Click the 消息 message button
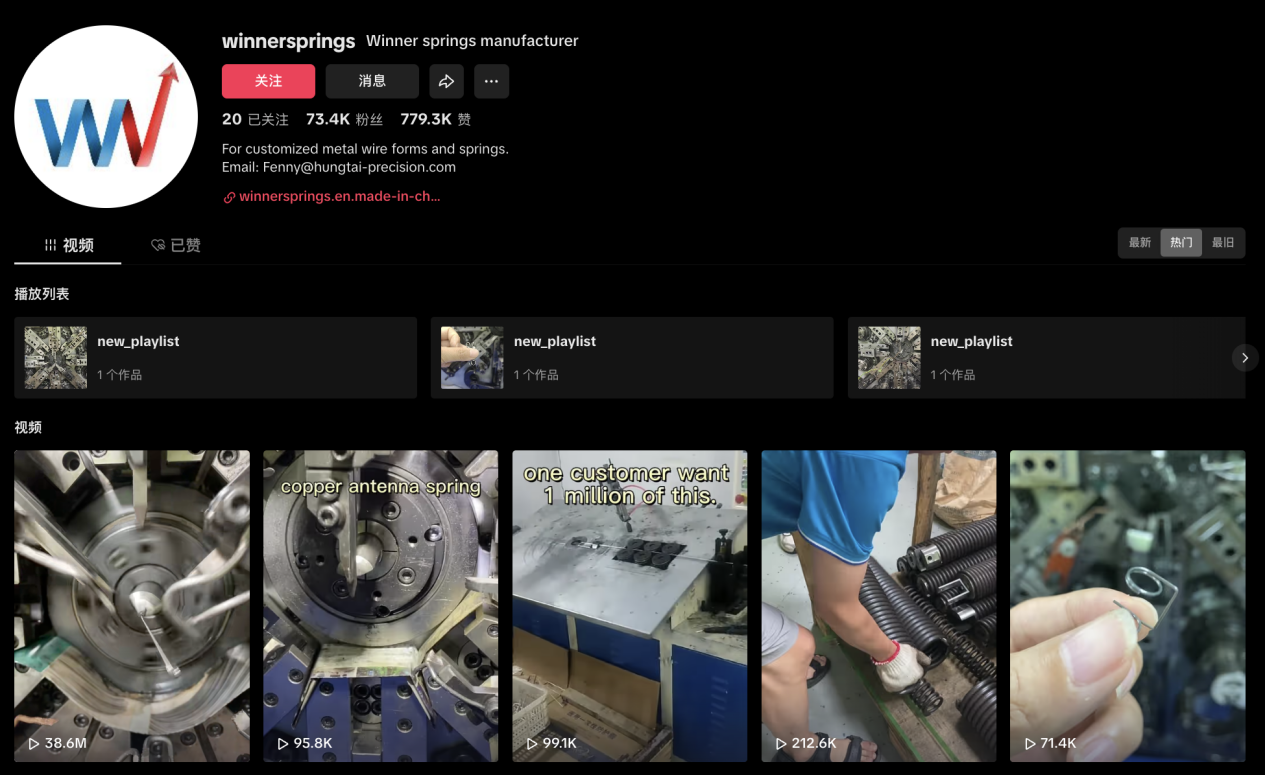 (x=372, y=82)
